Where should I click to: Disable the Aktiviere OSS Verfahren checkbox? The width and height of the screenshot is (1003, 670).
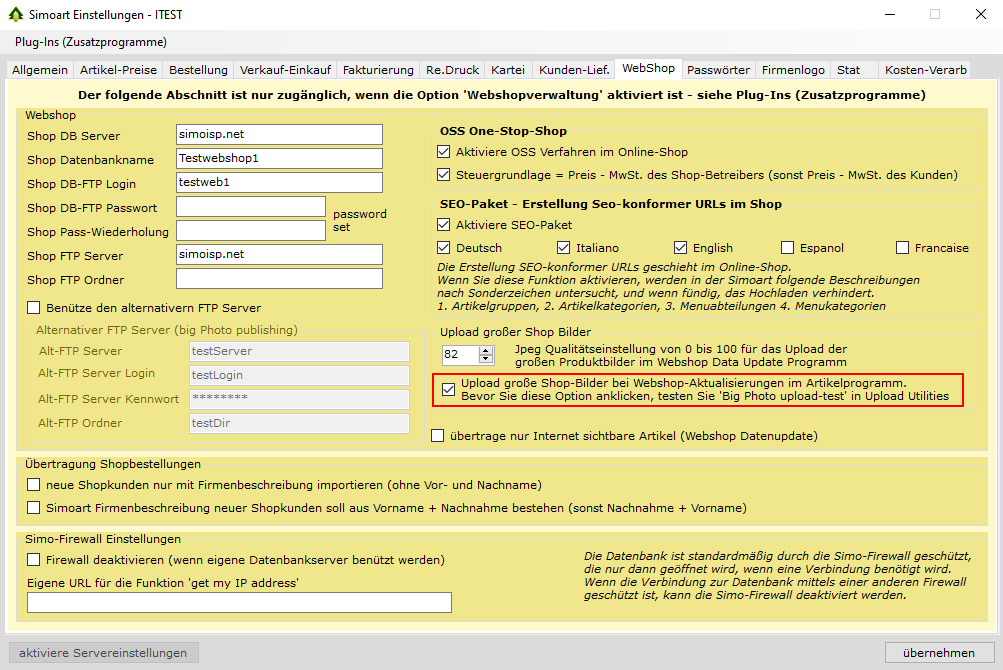pyautogui.click(x=444, y=152)
